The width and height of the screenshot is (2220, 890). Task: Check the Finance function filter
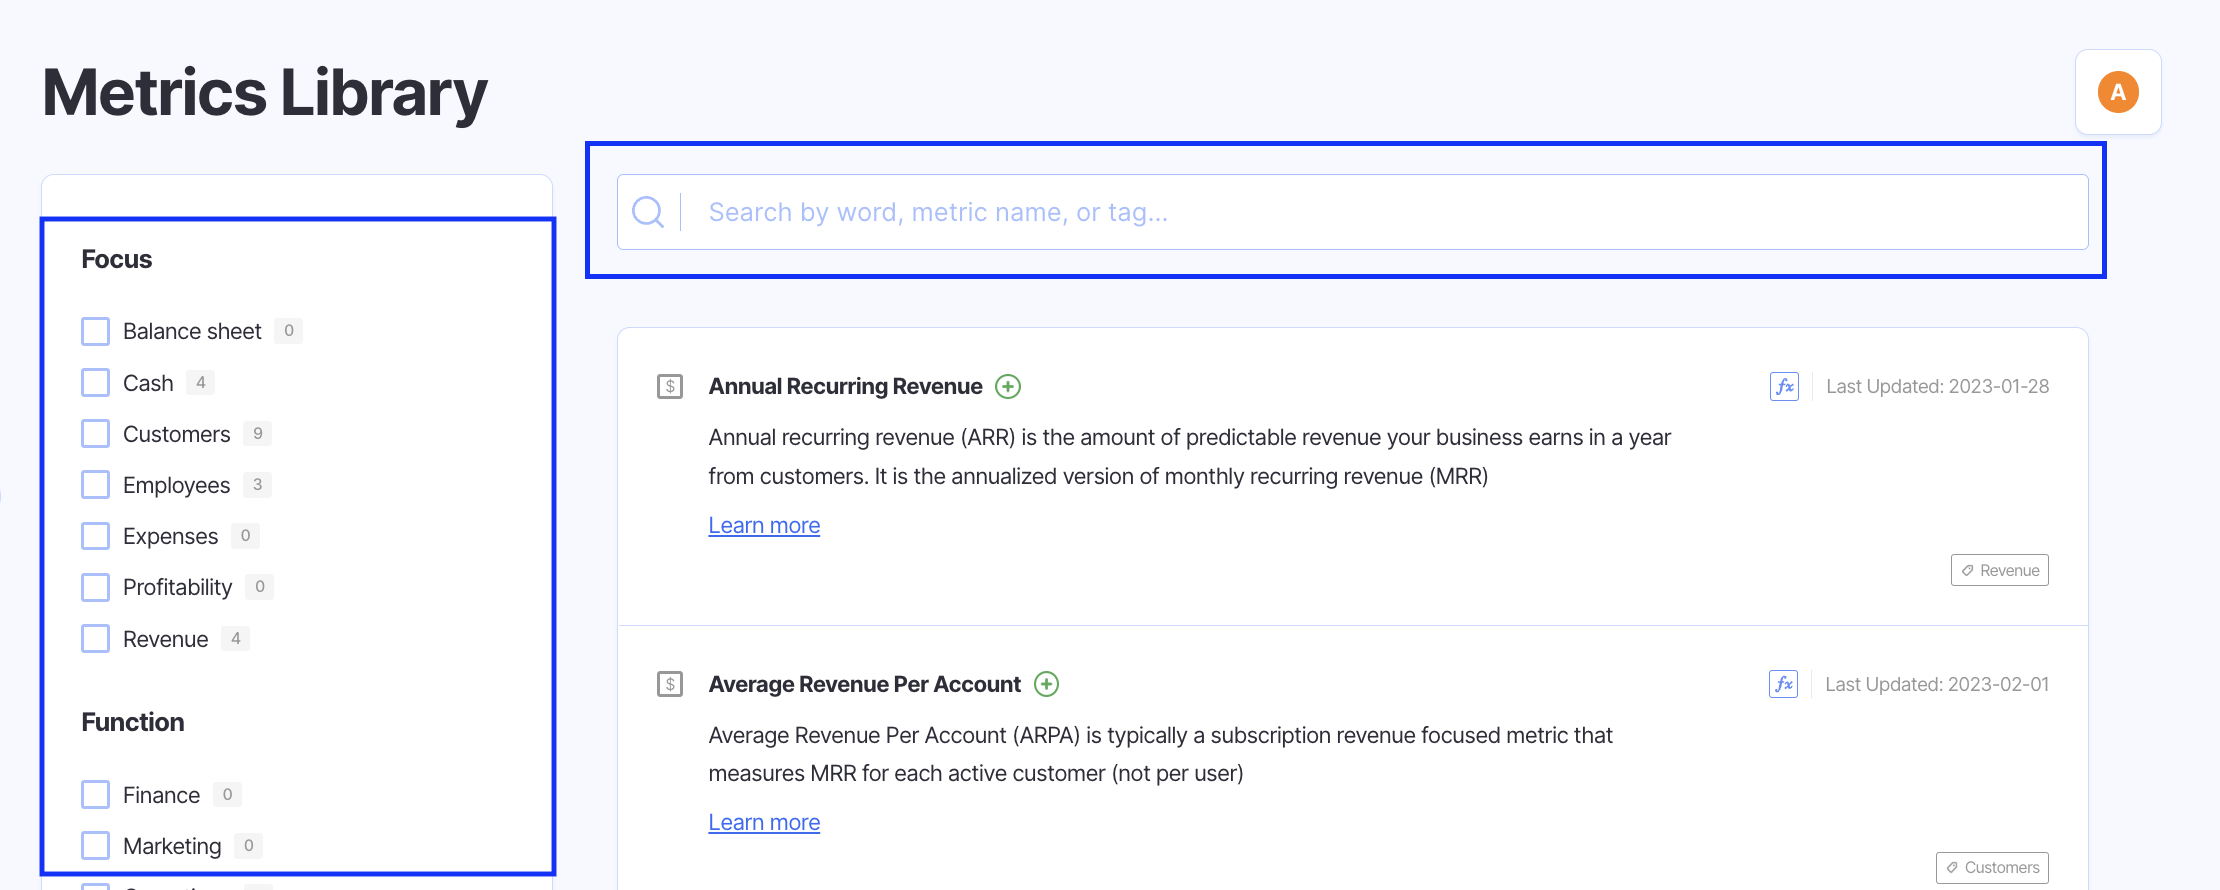pos(96,795)
